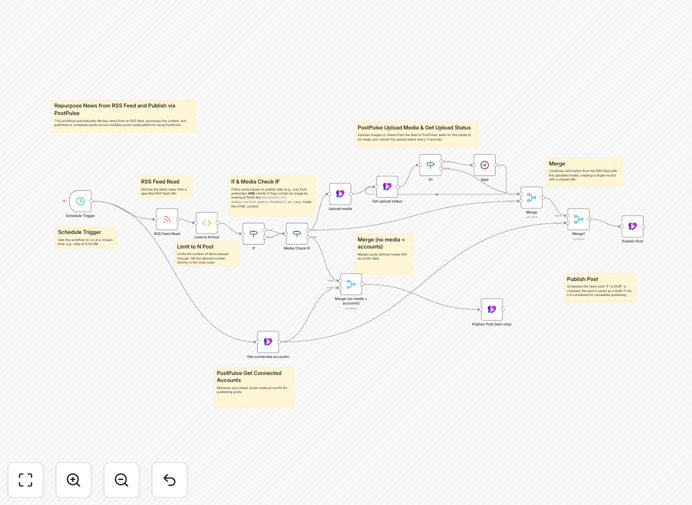
Task: Select the Publish Post node
Action: [x=632, y=226]
